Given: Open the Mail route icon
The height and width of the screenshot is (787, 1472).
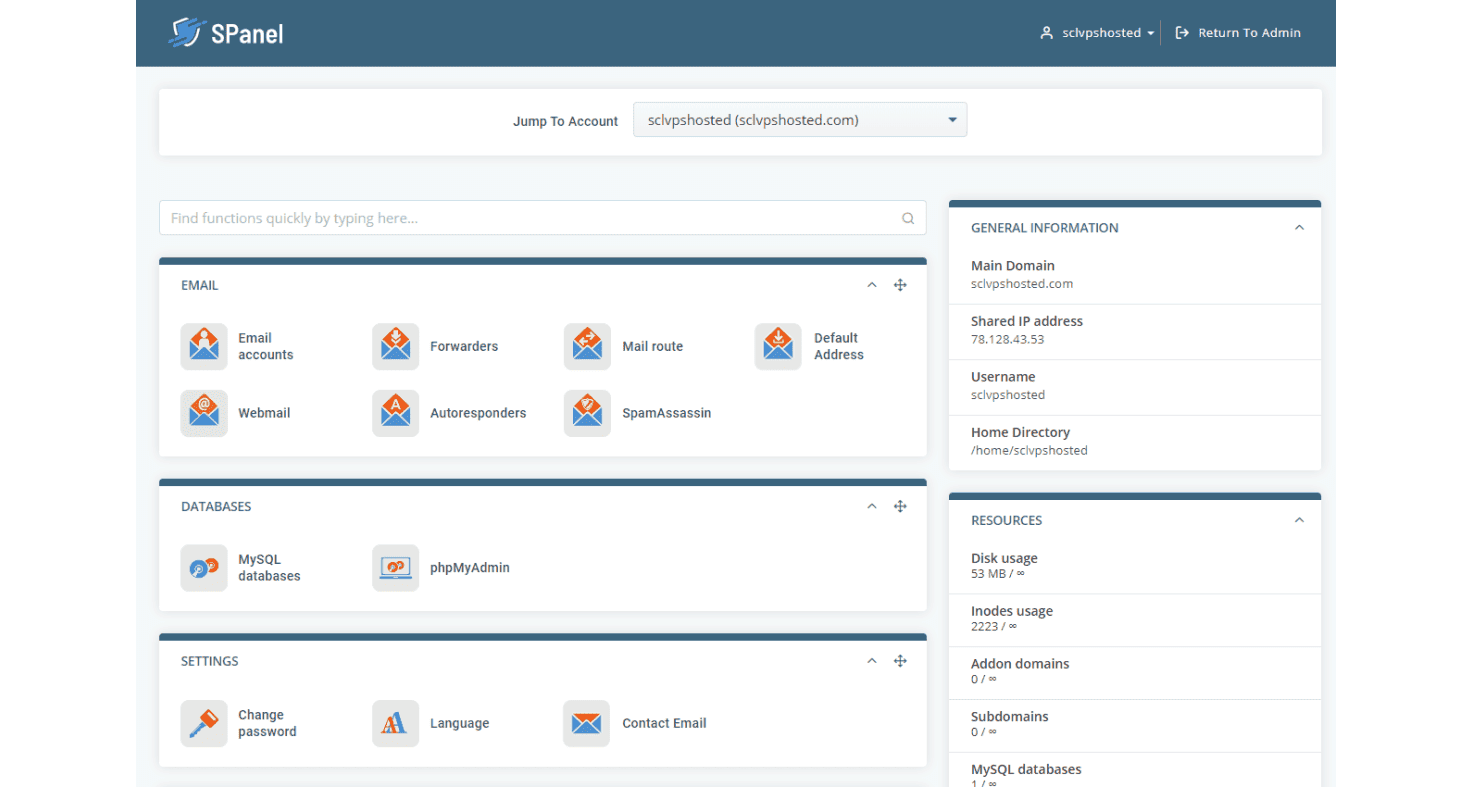Looking at the screenshot, I should [587, 346].
